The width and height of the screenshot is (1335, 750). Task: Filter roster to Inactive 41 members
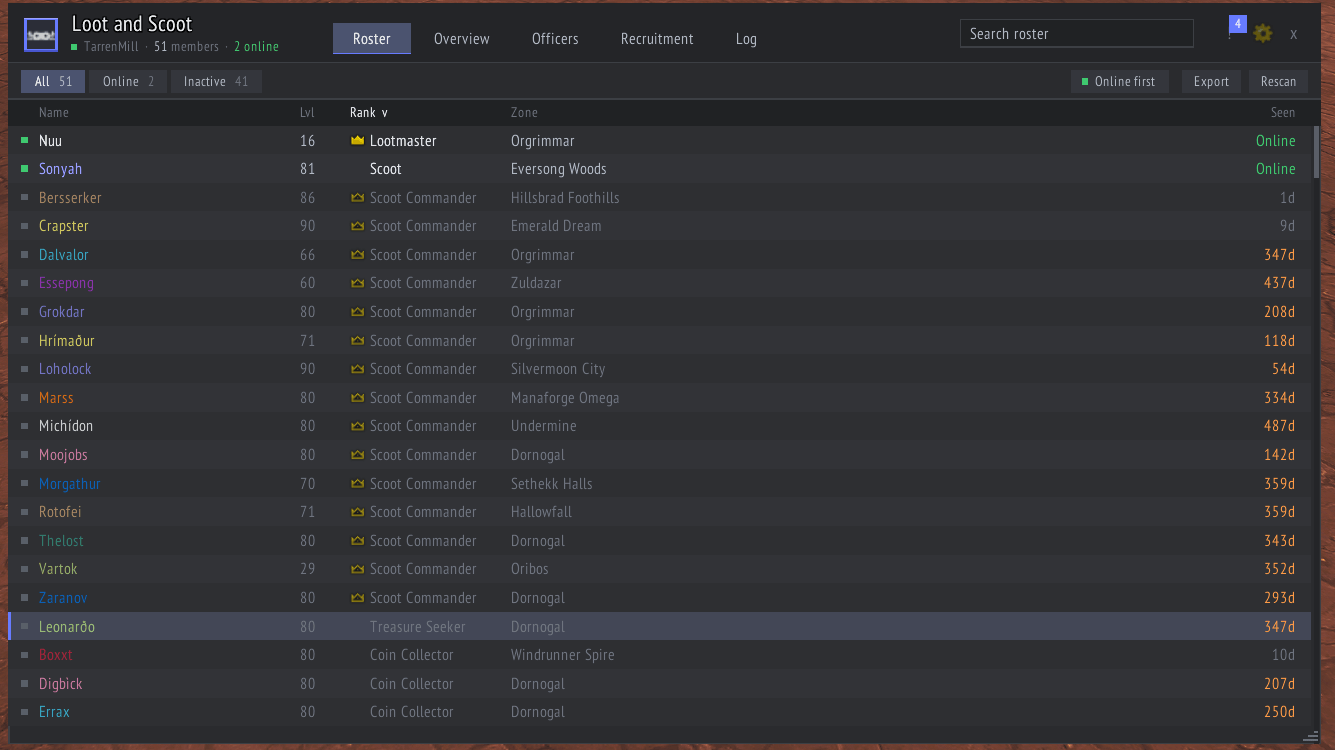[x=216, y=82]
